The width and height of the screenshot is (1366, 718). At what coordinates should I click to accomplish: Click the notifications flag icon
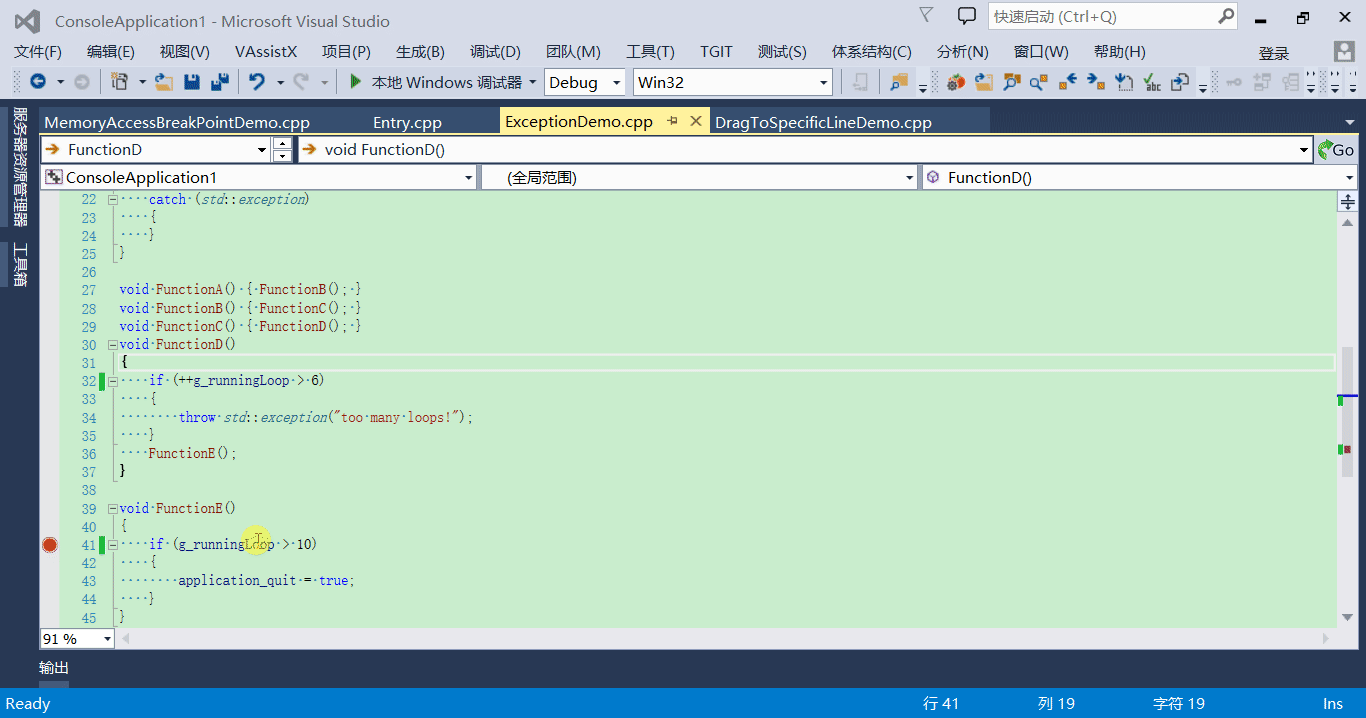[926, 15]
